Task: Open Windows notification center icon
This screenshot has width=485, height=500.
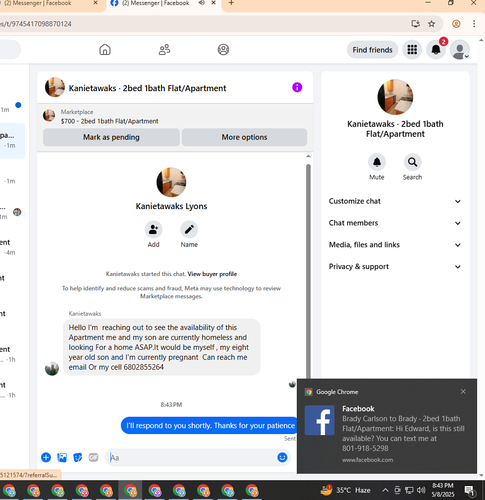Action: click(470, 490)
